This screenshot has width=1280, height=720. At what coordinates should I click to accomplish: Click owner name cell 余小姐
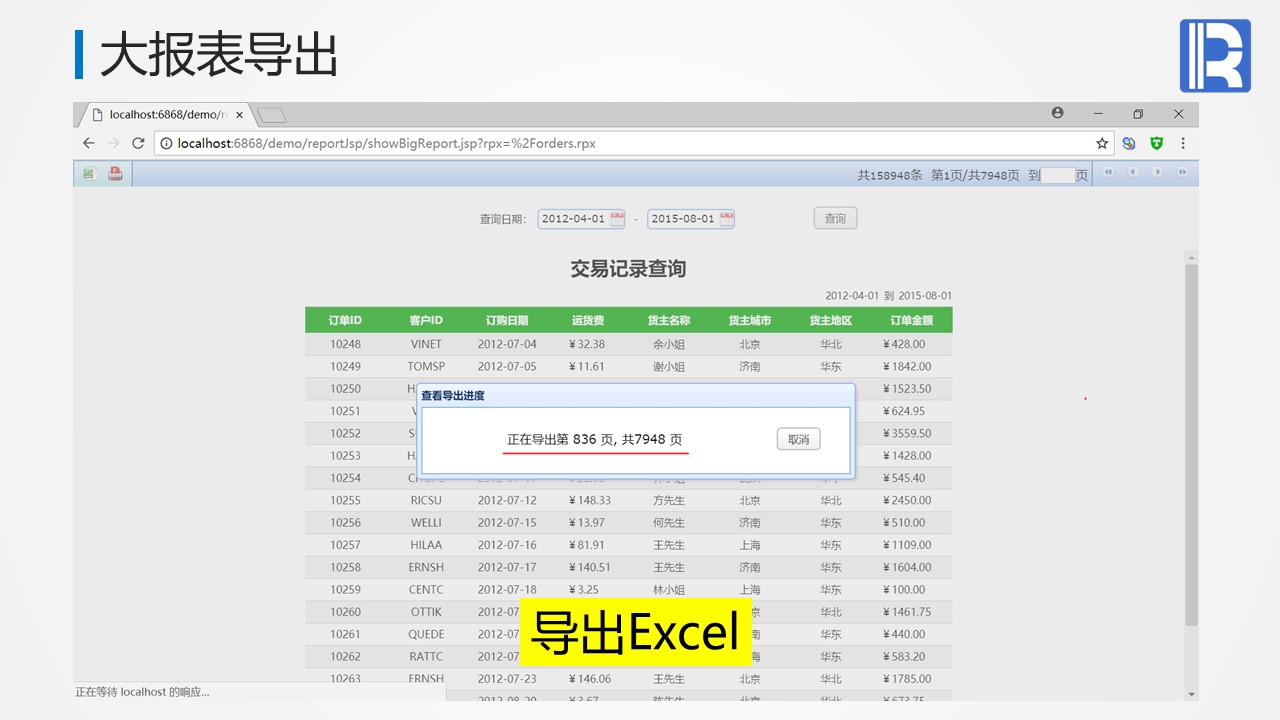(669, 344)
